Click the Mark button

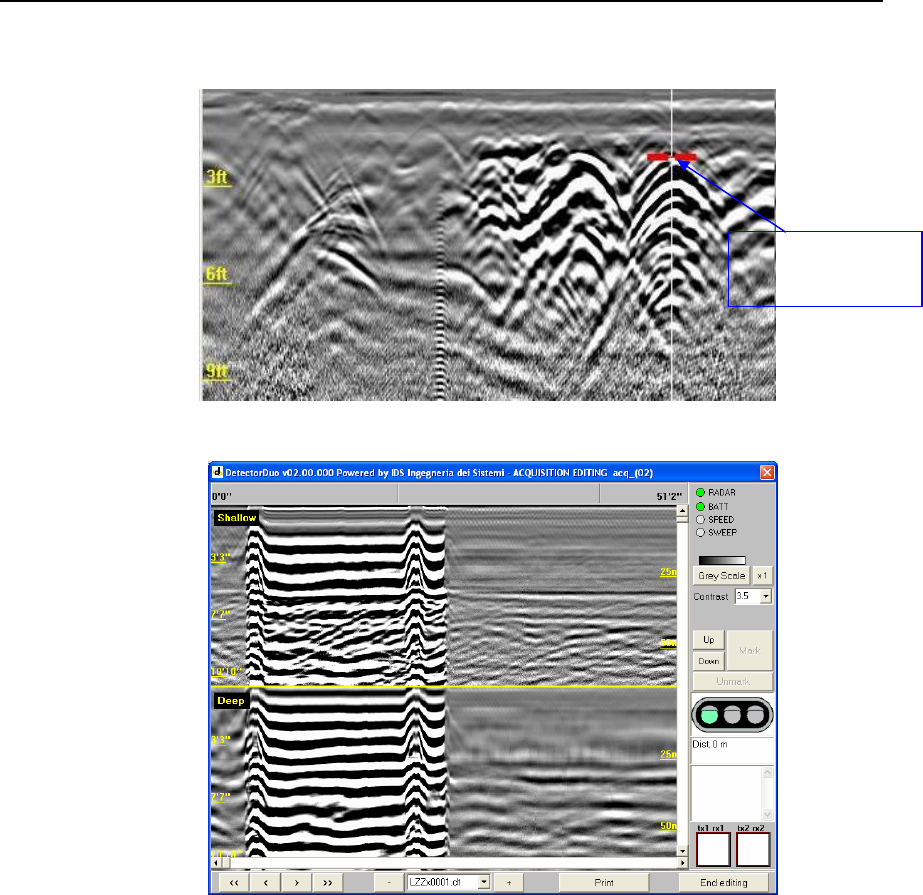(x=750, y=651)
